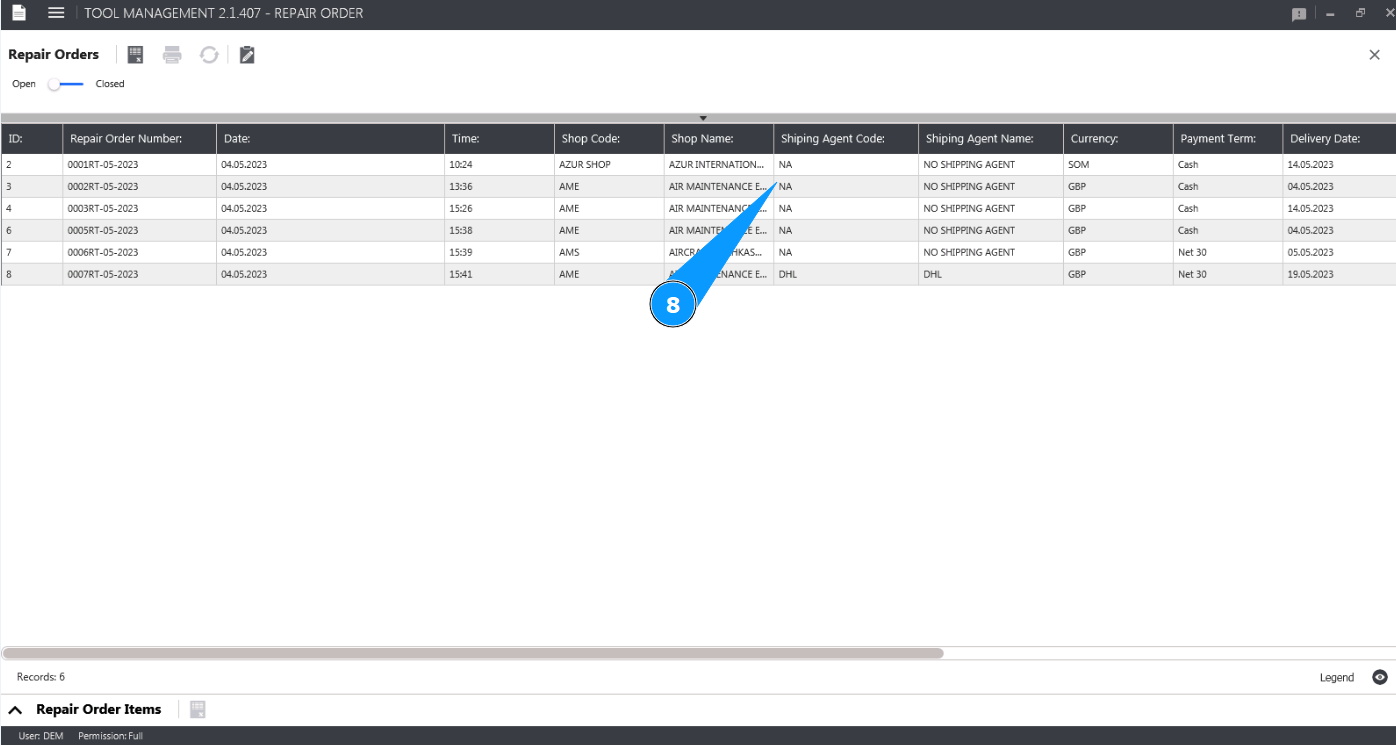Click the 15:39 time cell
This screenshot has width=1396, height=746.
coord(500,253)
